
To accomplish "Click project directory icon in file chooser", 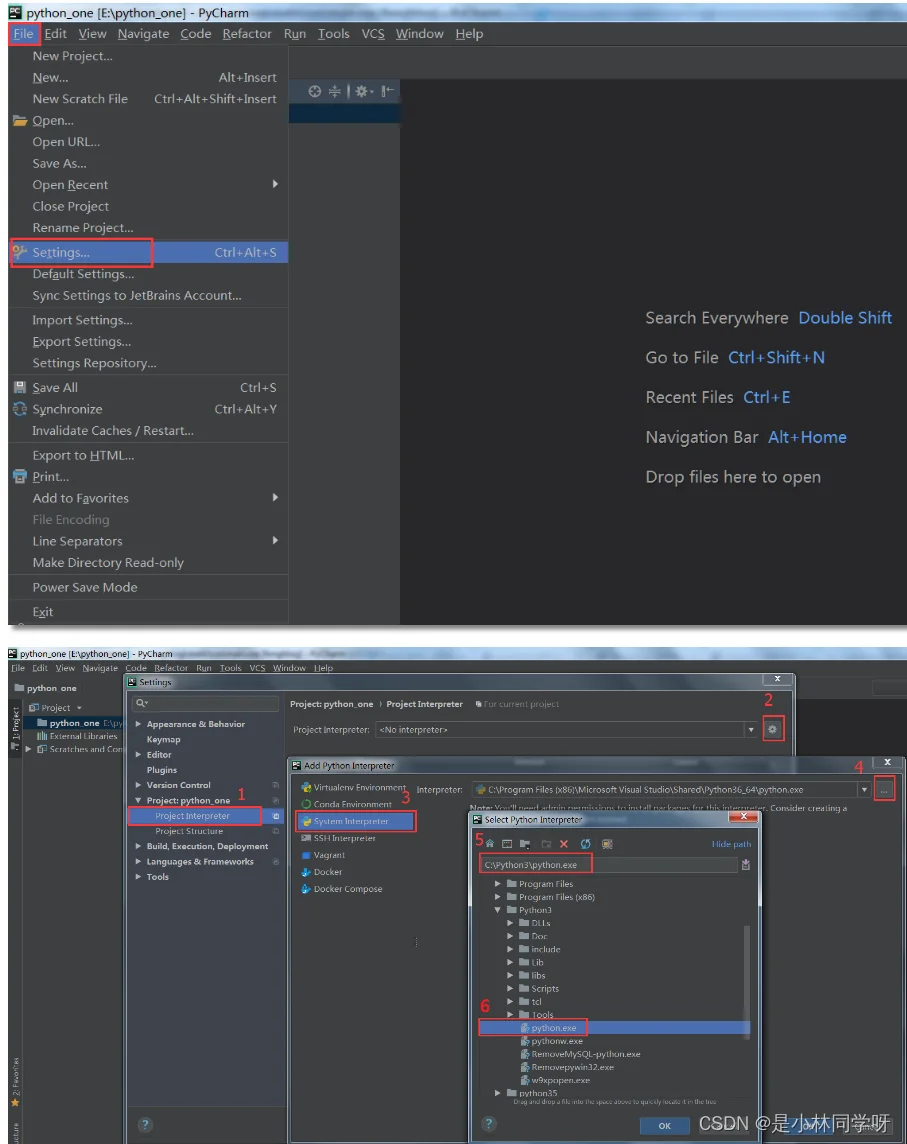I will tap(525, 843).
